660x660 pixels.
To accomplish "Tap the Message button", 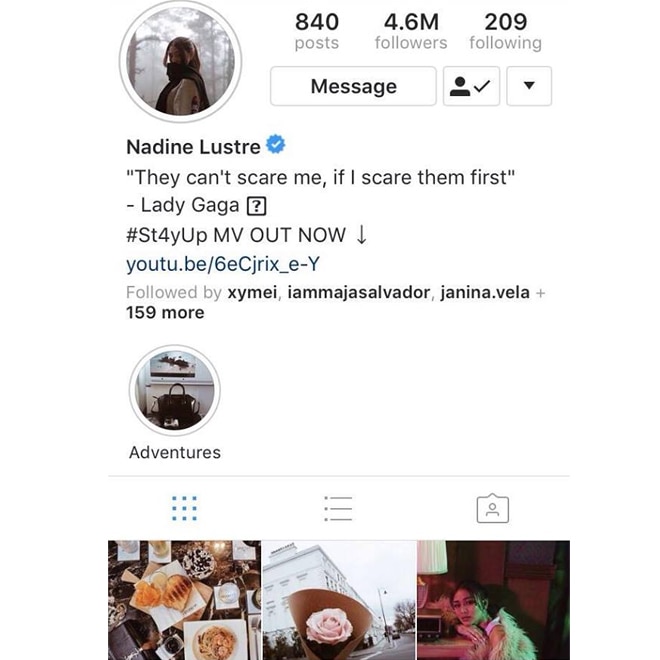I will coord(353,86).
